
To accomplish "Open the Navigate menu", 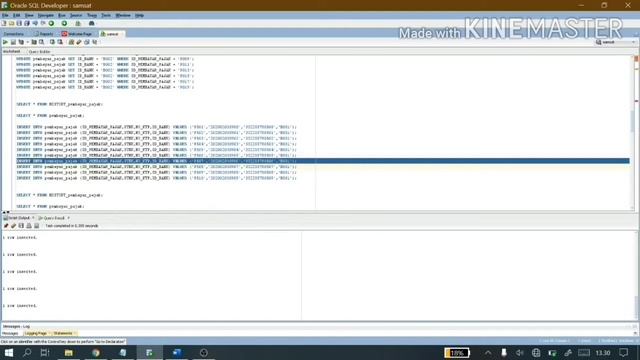I will (46, 15).
